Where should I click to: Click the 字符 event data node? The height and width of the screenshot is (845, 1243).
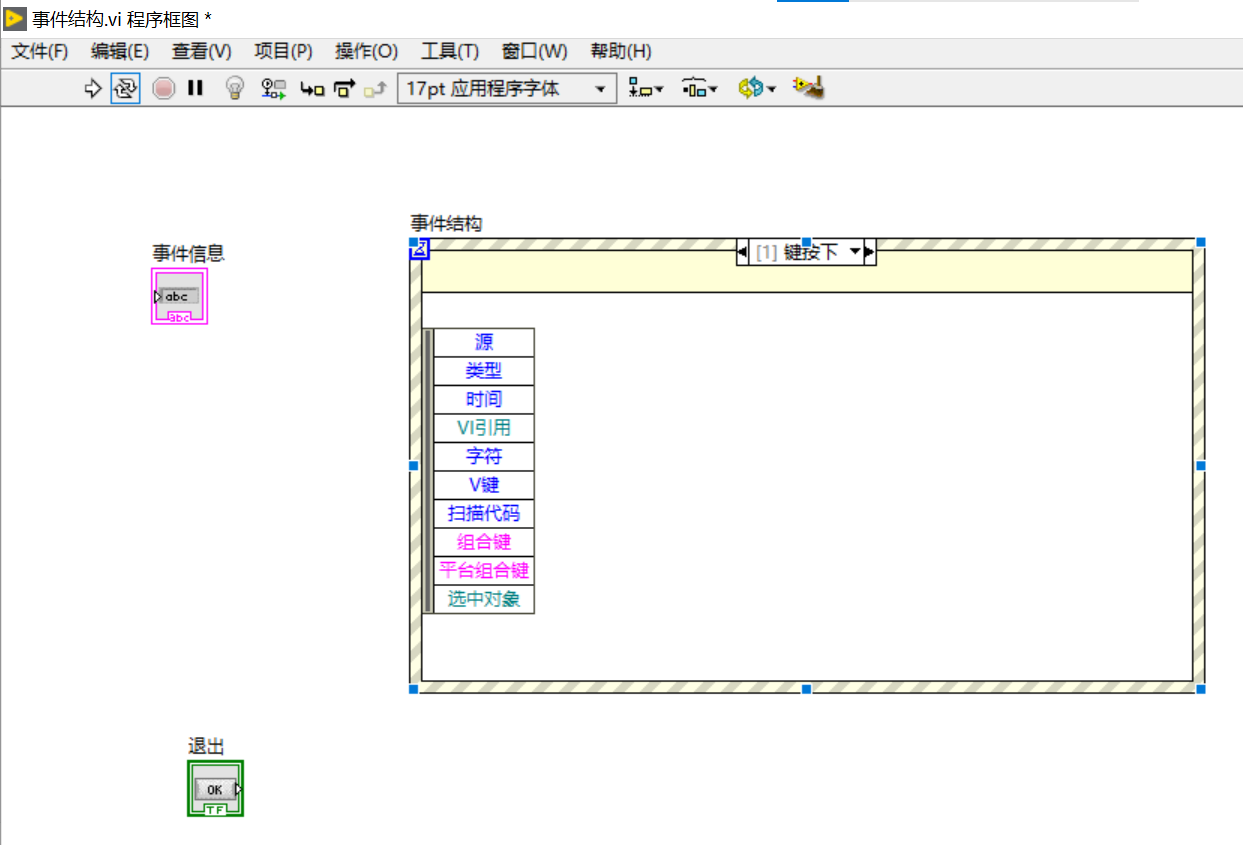484,456
